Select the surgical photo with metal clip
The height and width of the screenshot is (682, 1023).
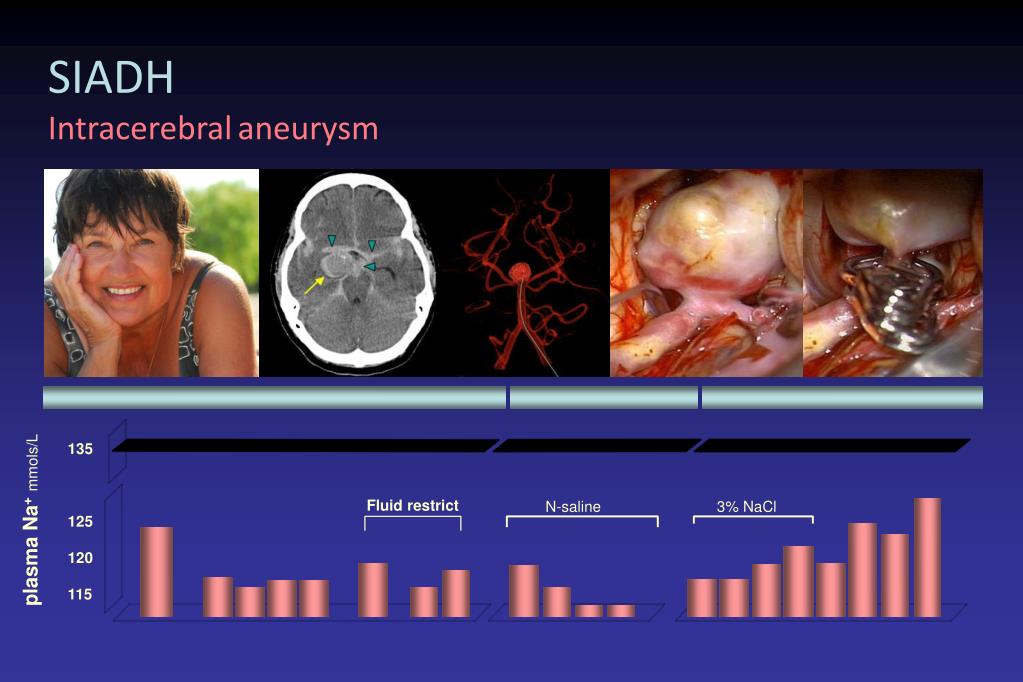click(x=893, y=273)
